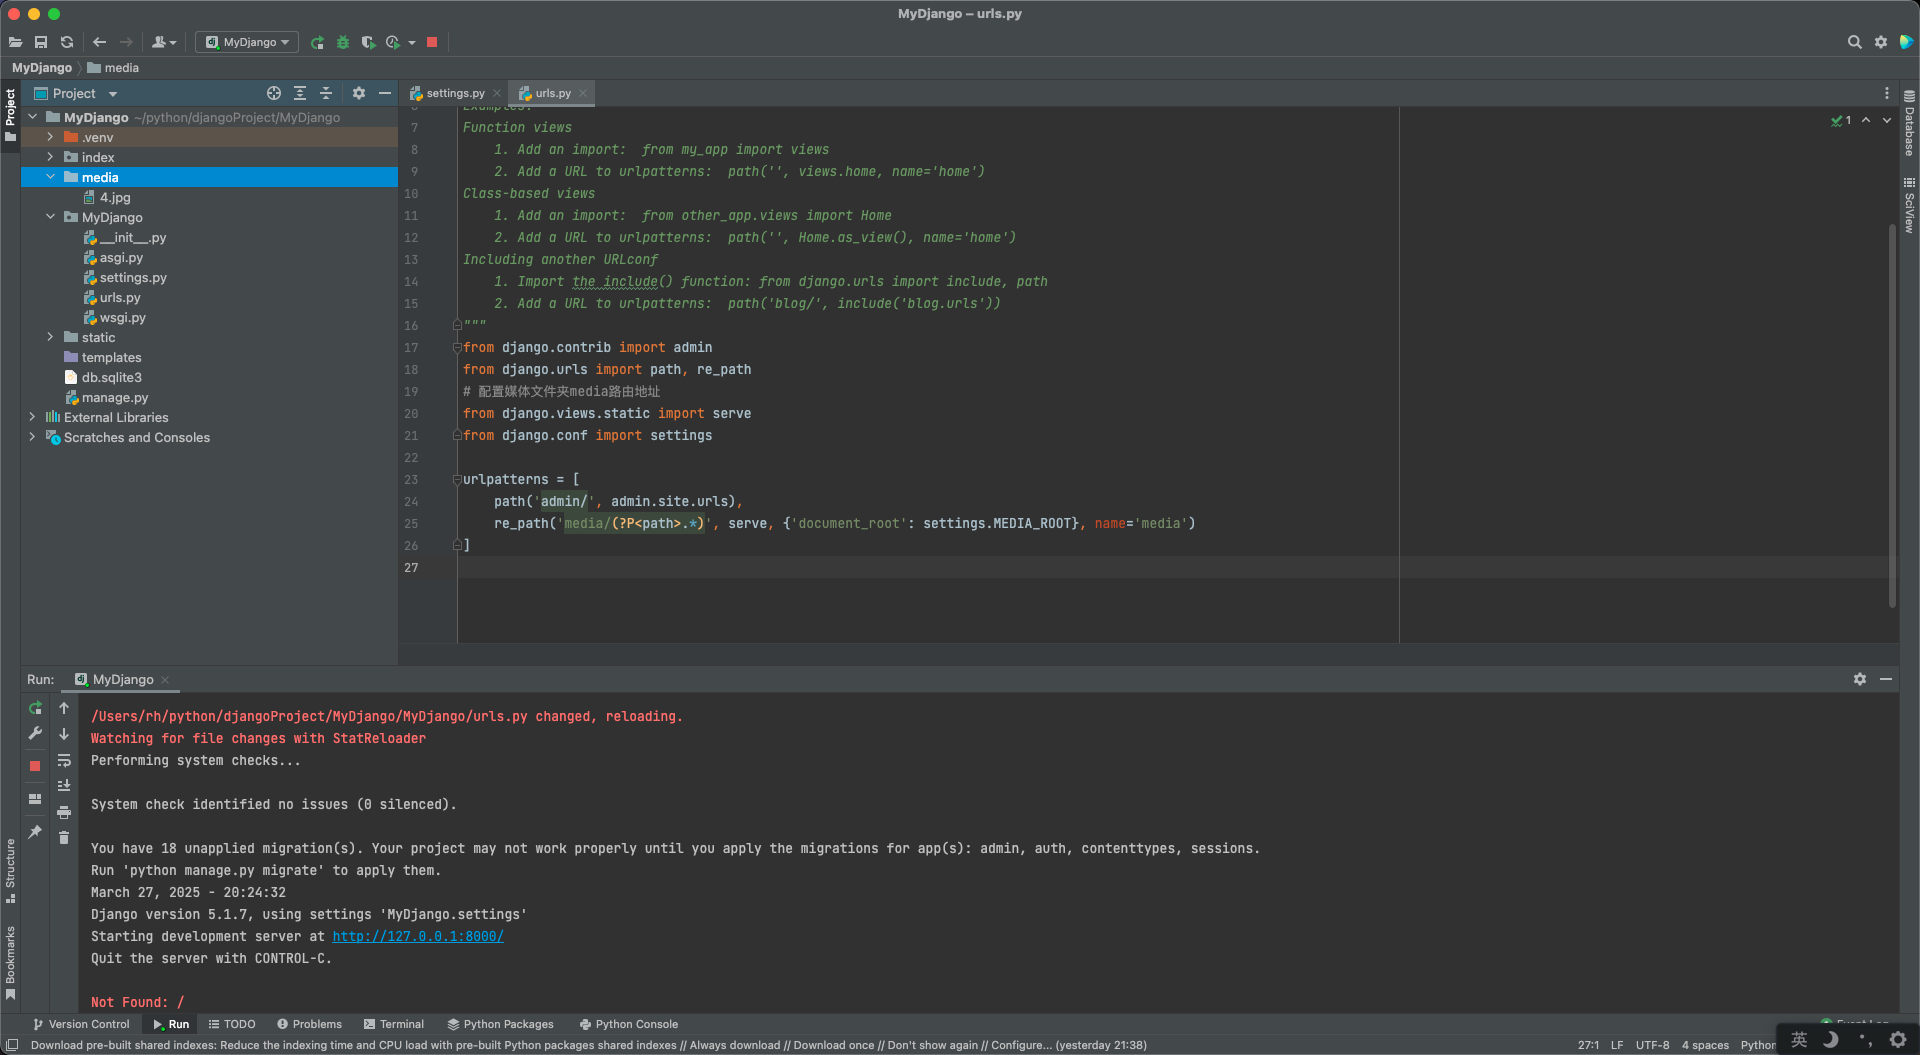Expand the index folder
The width and height of the screenshot is (1920, 1055).
point(50,157)
